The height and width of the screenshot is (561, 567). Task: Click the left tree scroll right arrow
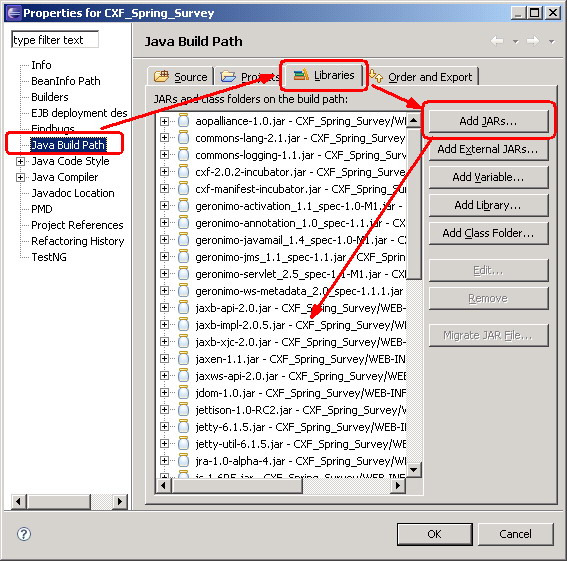120,501
